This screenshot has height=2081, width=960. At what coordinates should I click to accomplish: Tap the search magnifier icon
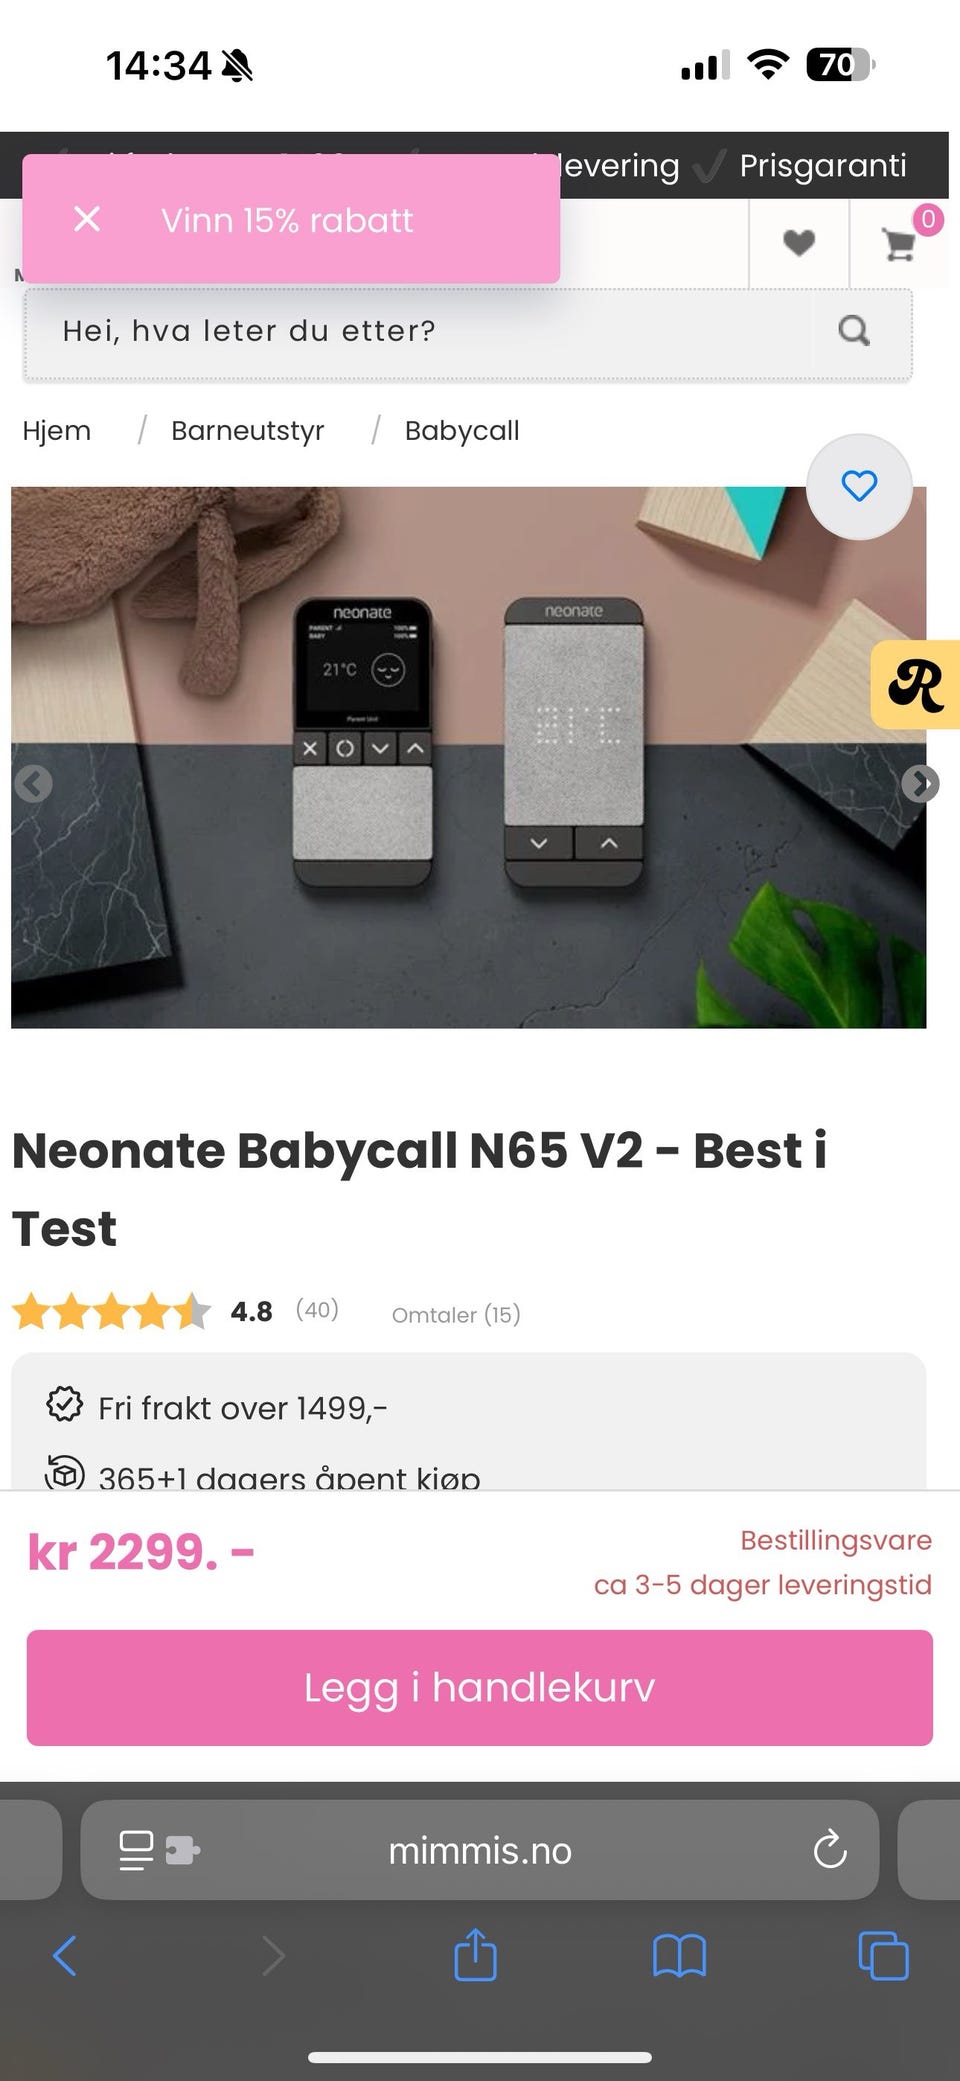853,331
